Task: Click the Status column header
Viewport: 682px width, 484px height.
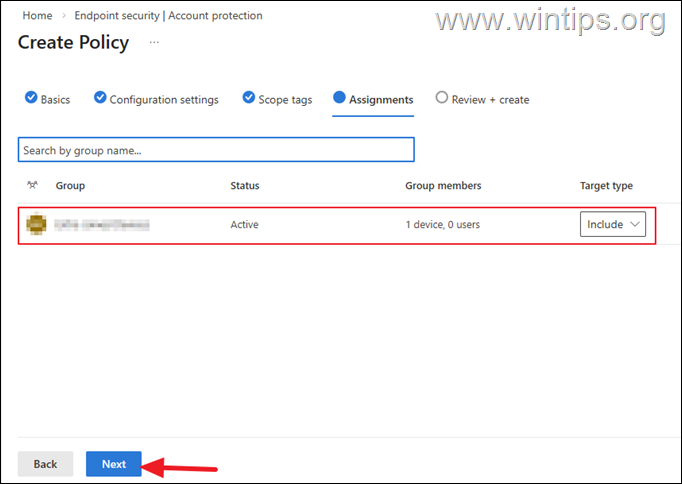Action: tap(245, 186)
